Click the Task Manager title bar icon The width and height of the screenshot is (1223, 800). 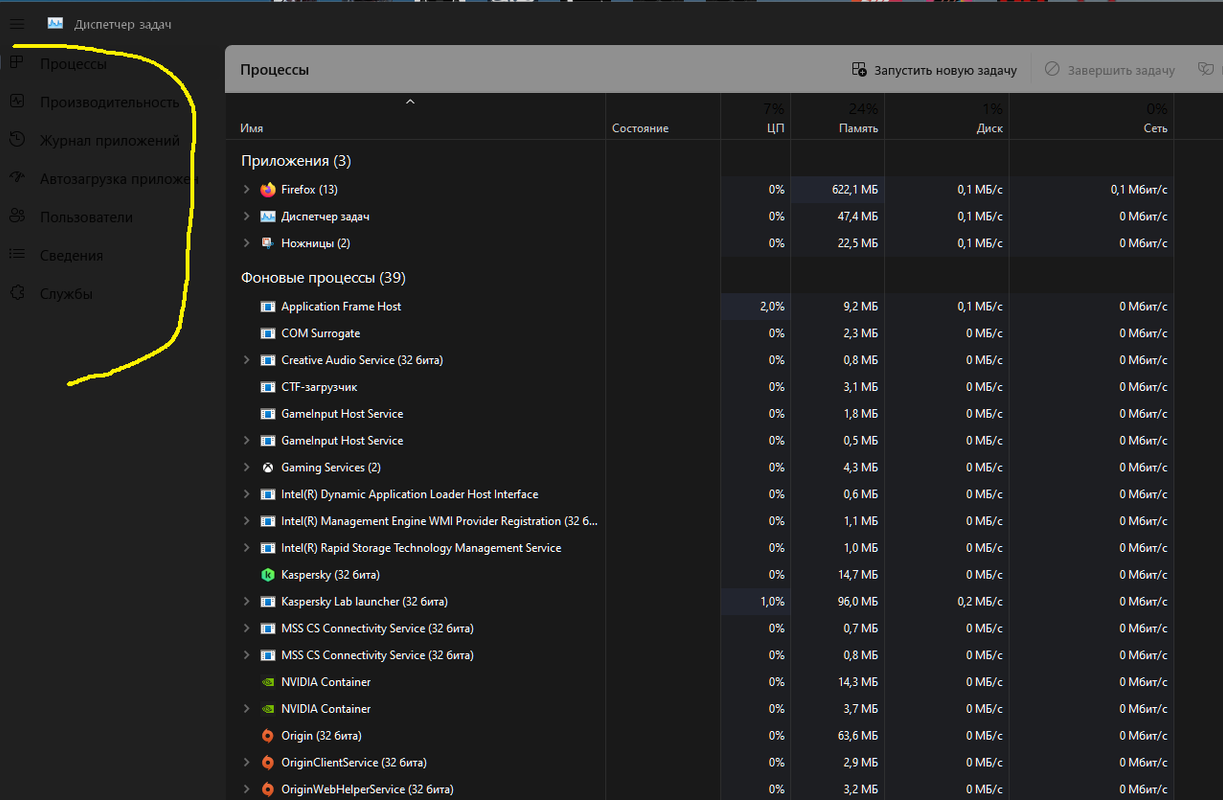point(55,24)
